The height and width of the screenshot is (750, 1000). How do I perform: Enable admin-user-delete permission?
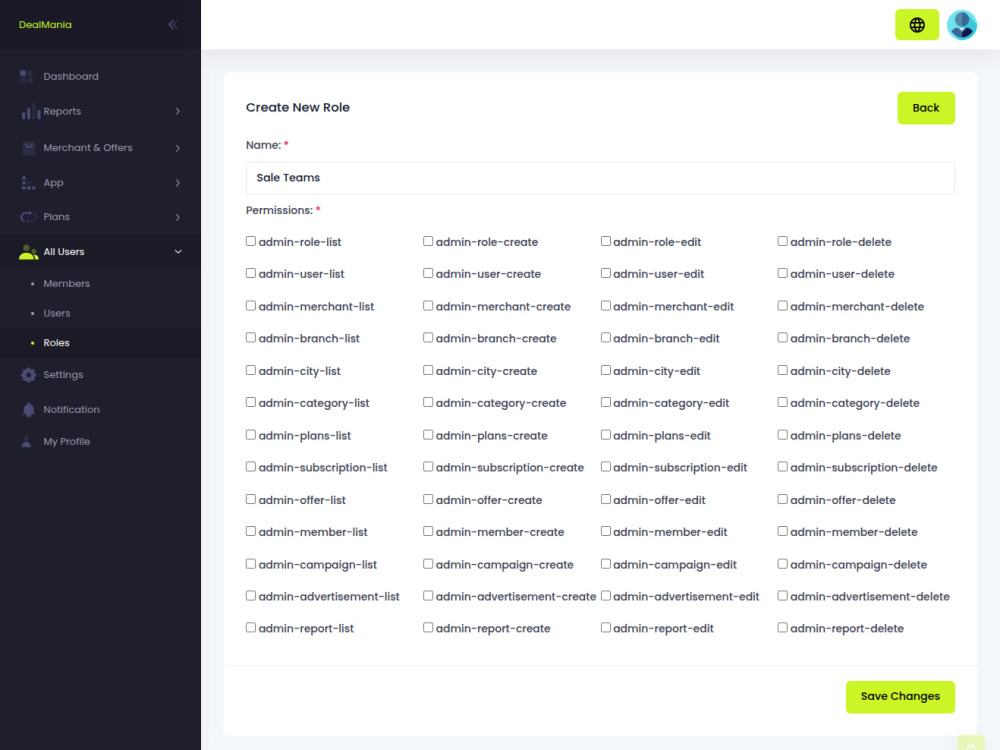(783, 273)
